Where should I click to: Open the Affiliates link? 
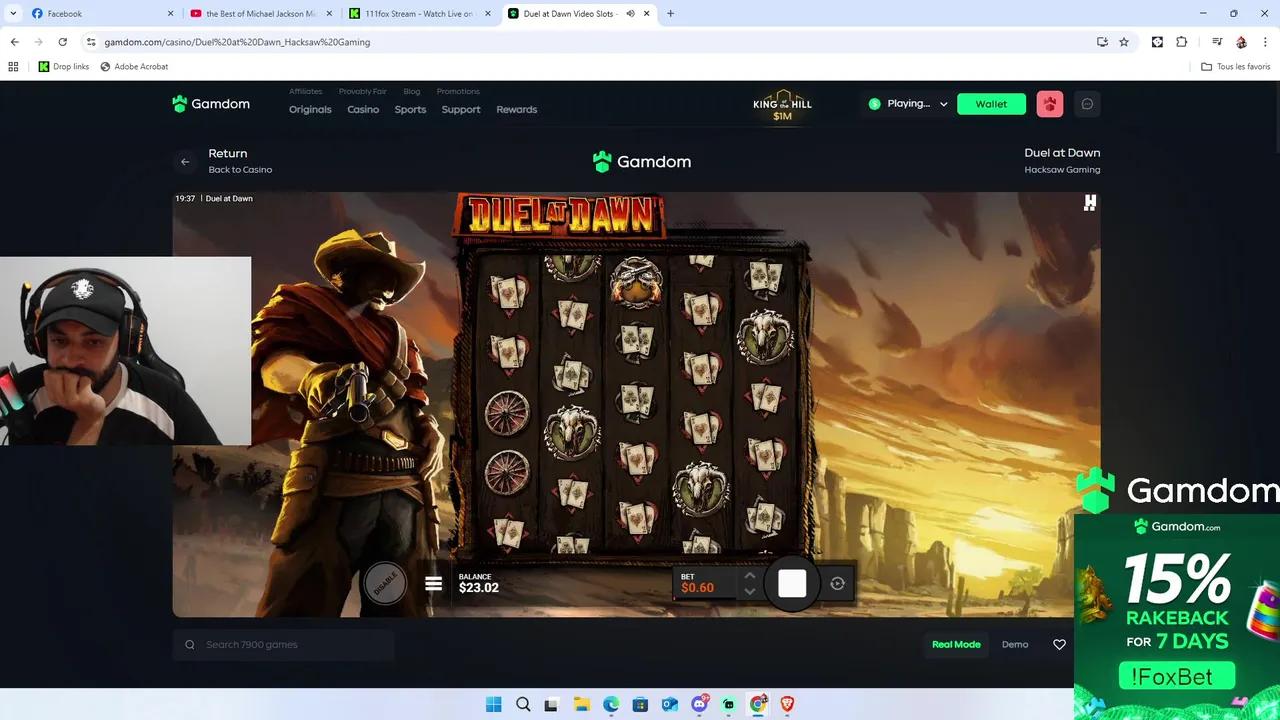point(306,92)
